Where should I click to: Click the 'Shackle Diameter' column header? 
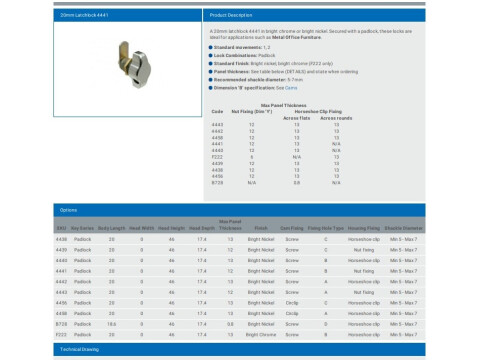[403, 228]
